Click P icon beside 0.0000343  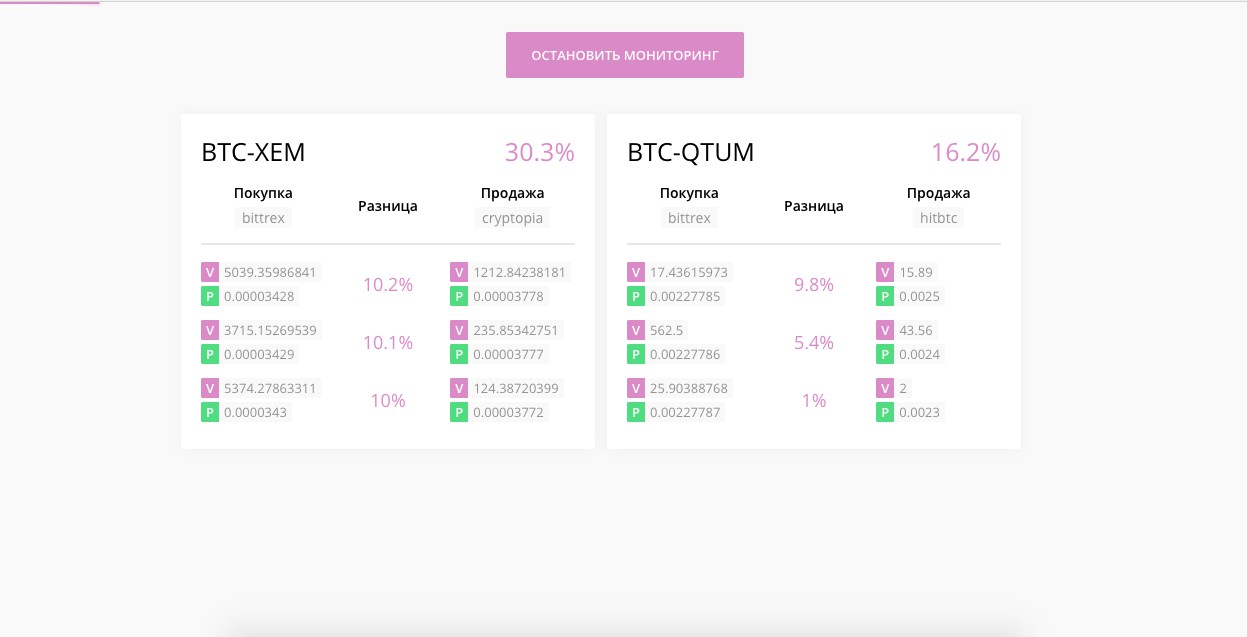[210, 412]
